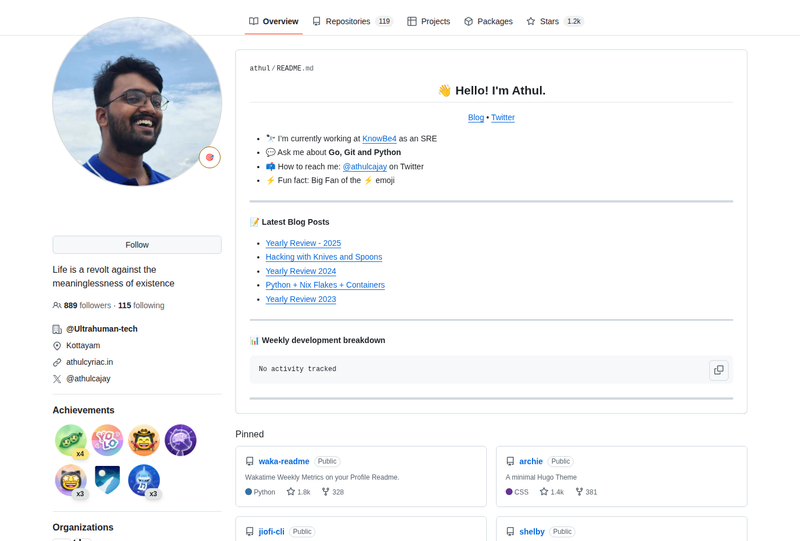Click the book icon in Overview tab
Screen dimensions: 800x541
254,21
